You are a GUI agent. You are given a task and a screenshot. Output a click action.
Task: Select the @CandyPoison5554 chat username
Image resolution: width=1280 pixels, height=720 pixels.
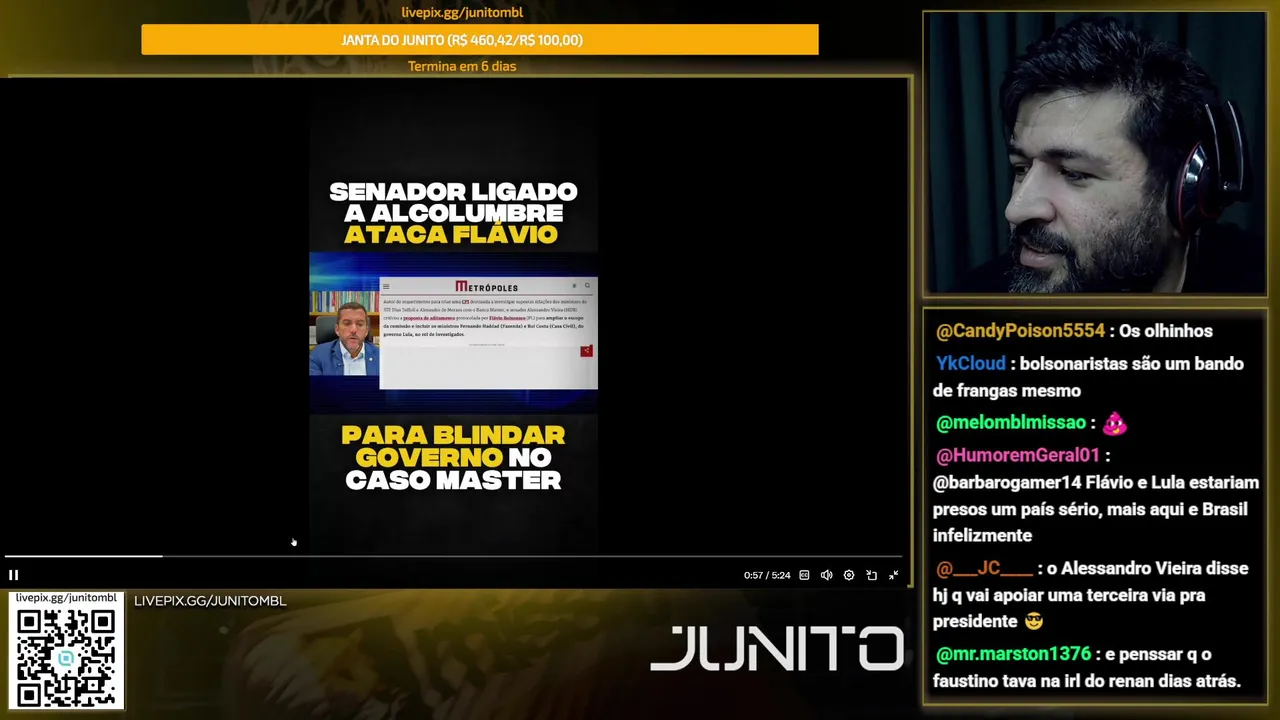click(1021, 331)
